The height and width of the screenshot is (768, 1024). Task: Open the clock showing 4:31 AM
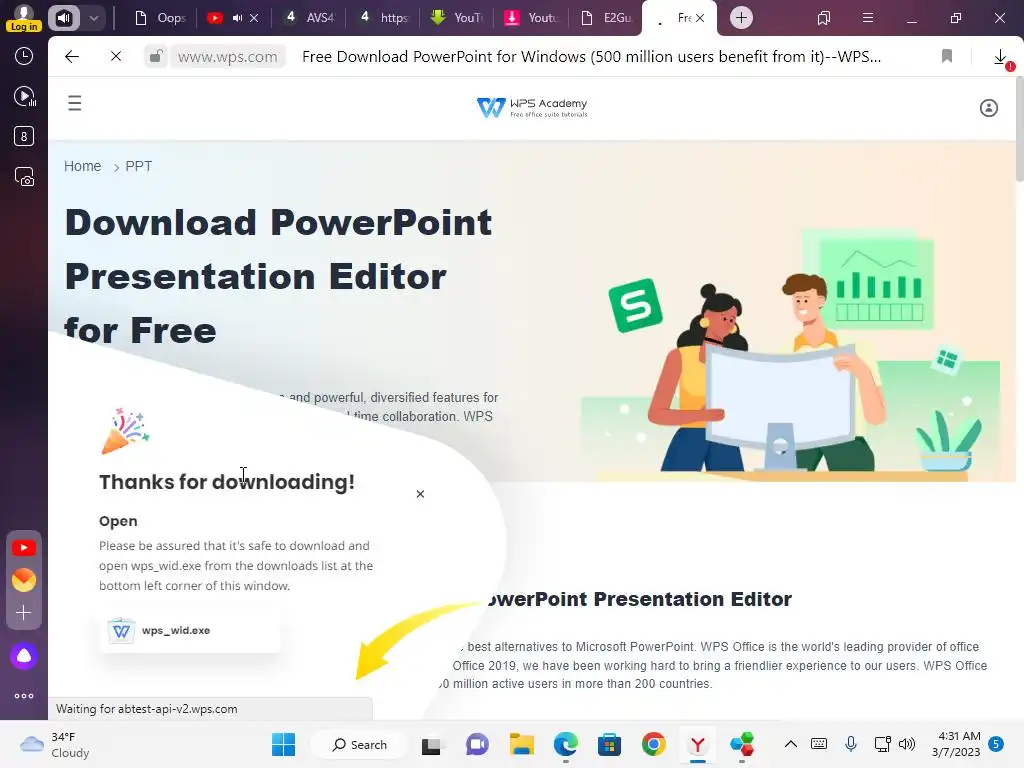point(956,744)
